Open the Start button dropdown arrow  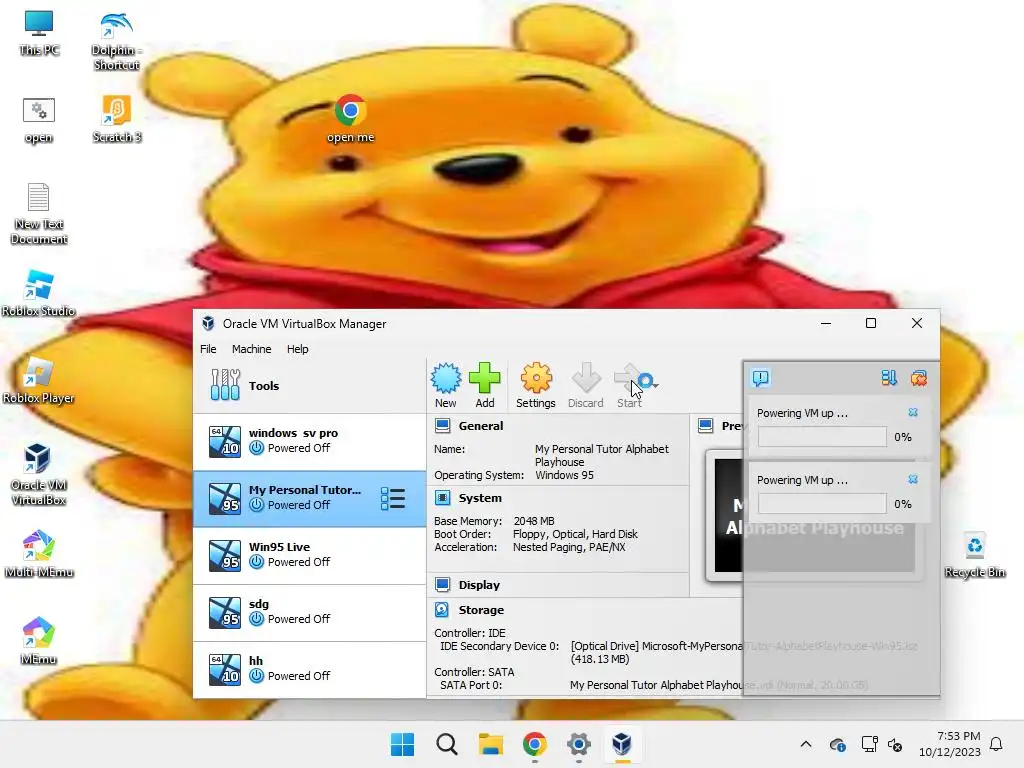(x=655, y=385)
